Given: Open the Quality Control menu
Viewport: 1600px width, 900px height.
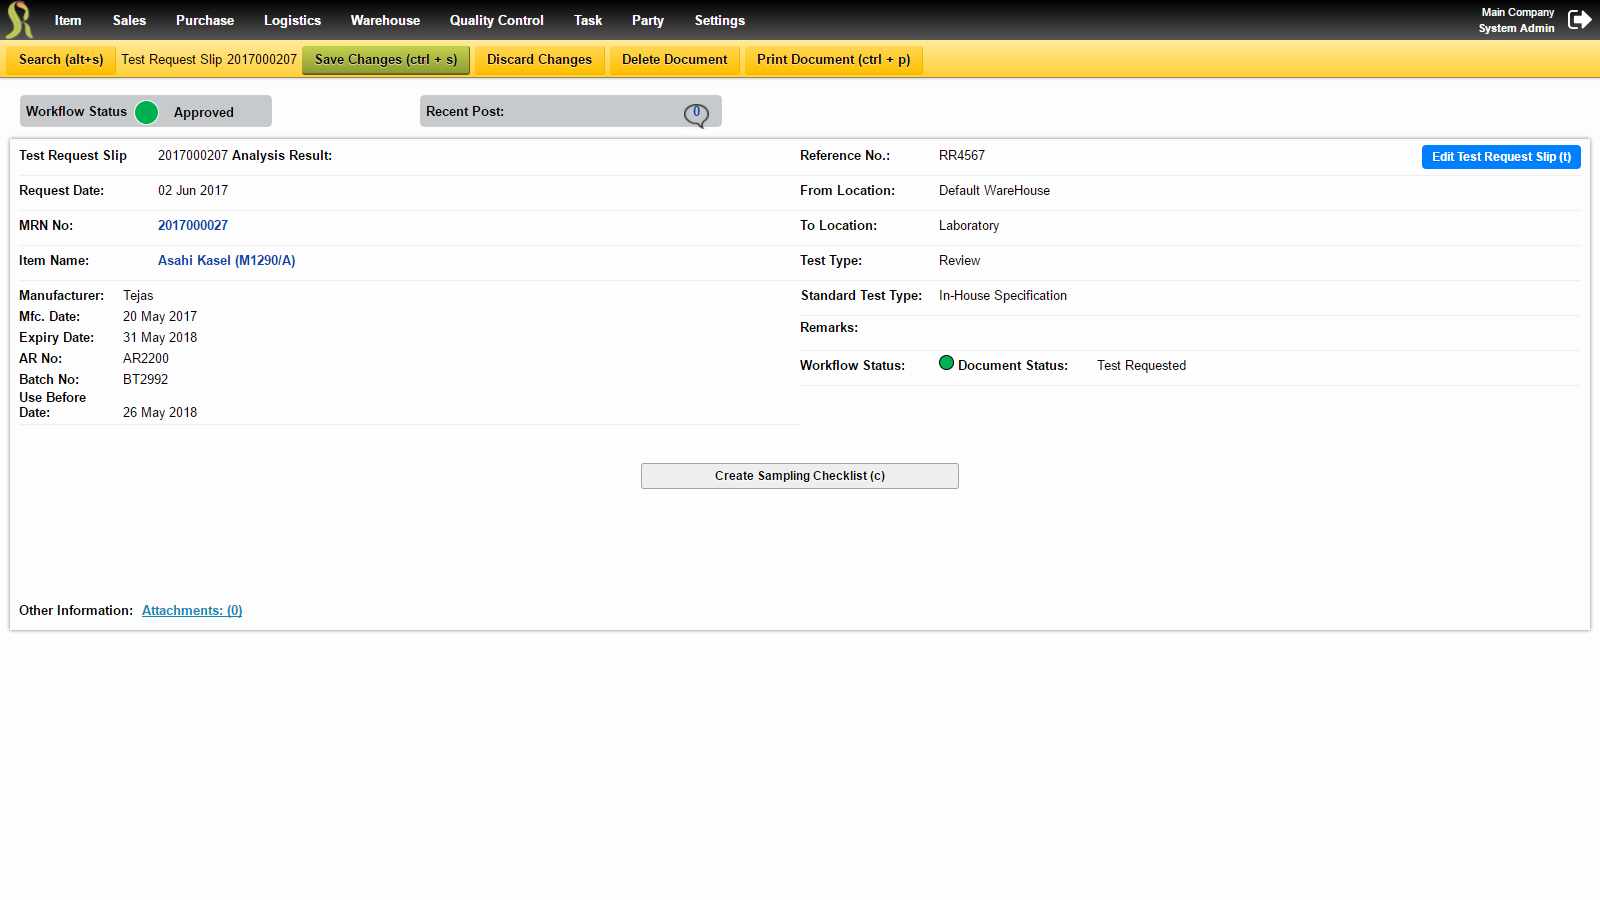Looking at the screenshot, I should click(496, 20).
